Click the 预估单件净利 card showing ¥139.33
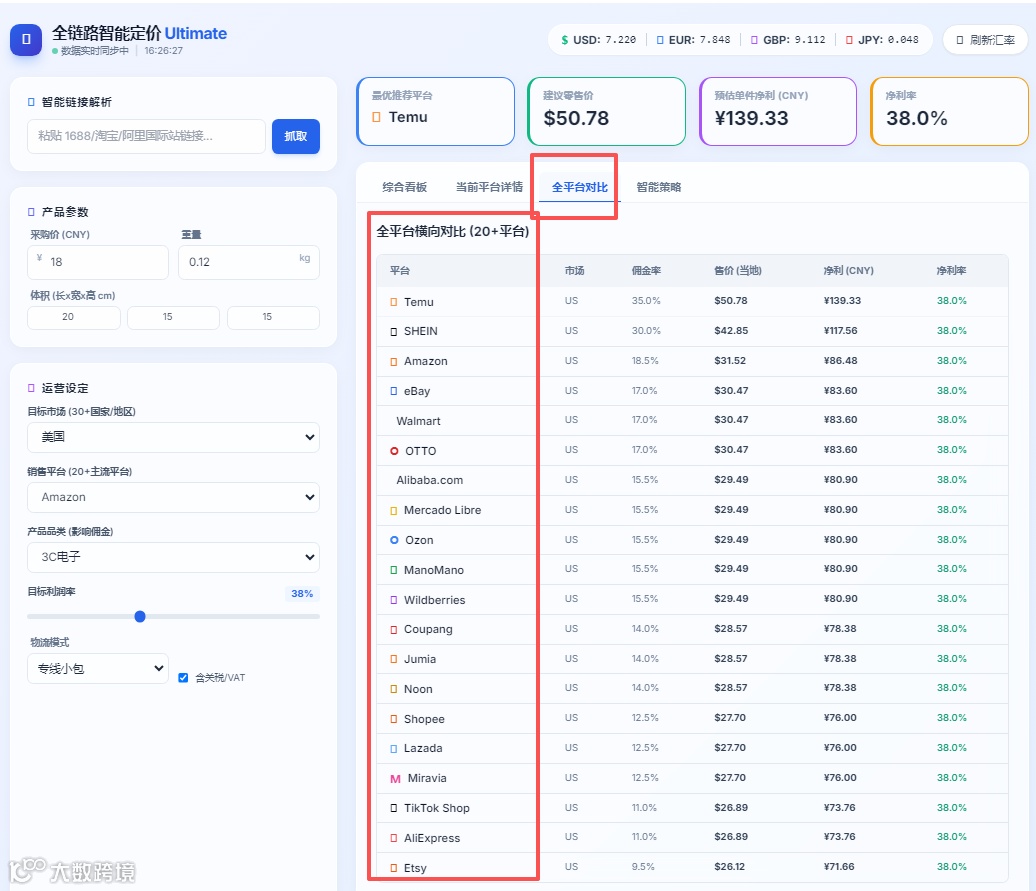Image resolution: width=1036 pixels, height=891 pixels. (778, 111)
